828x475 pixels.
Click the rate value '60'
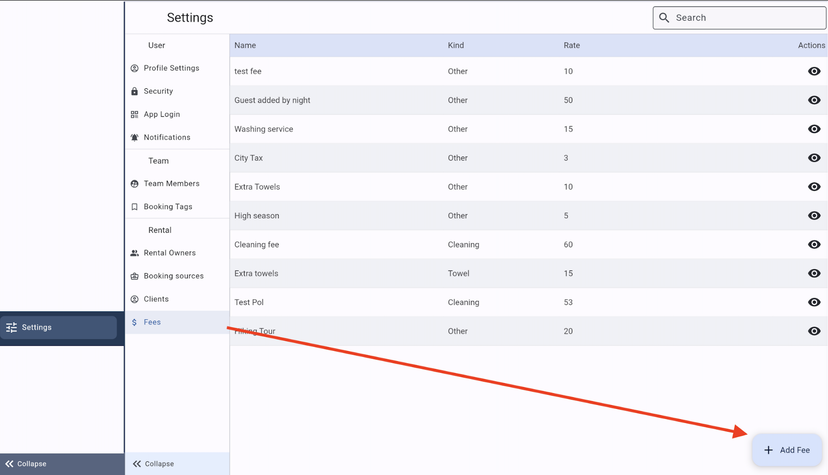(x=568, y=244)
